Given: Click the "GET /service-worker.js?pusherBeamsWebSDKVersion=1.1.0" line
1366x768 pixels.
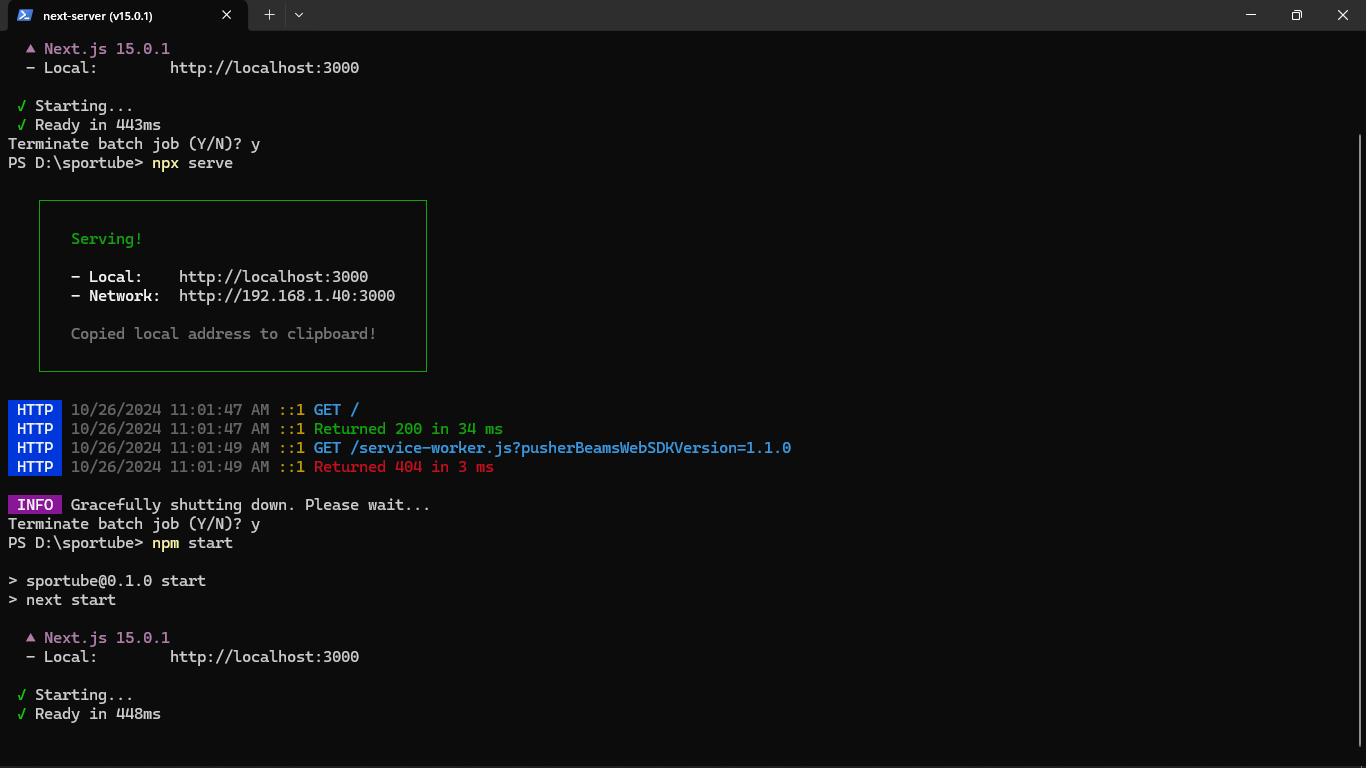Looking at the screenshot, I should (552, 448).
